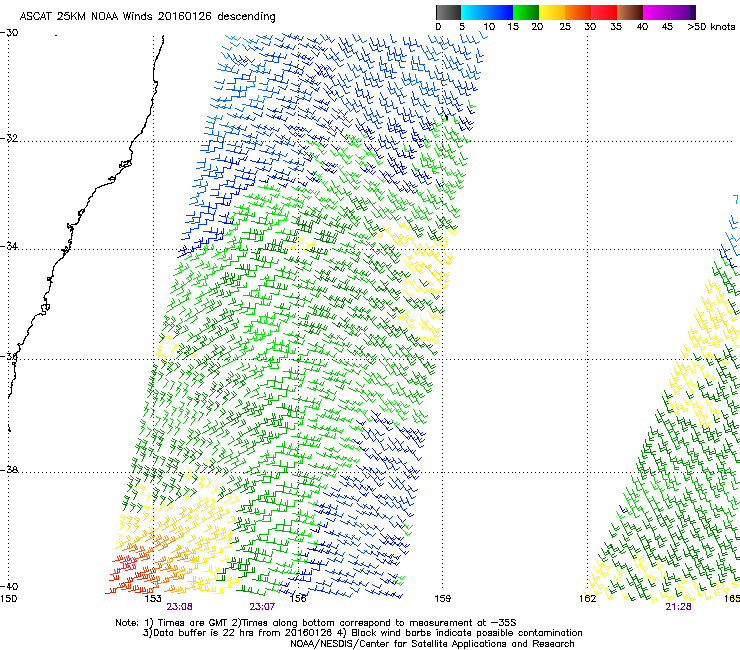Screen dimensions: 740x650
Task: Click the 'NOAA/NESDIS/Center for Satellite Applications and Research' credit
Action: (x=432, y=644)
